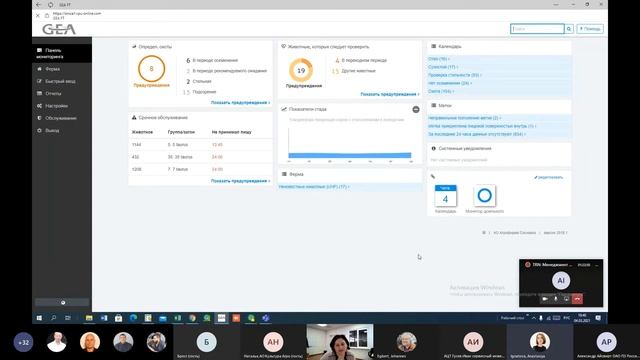
Task: Select participant tile with initials АР
Action: click(607, 342)
